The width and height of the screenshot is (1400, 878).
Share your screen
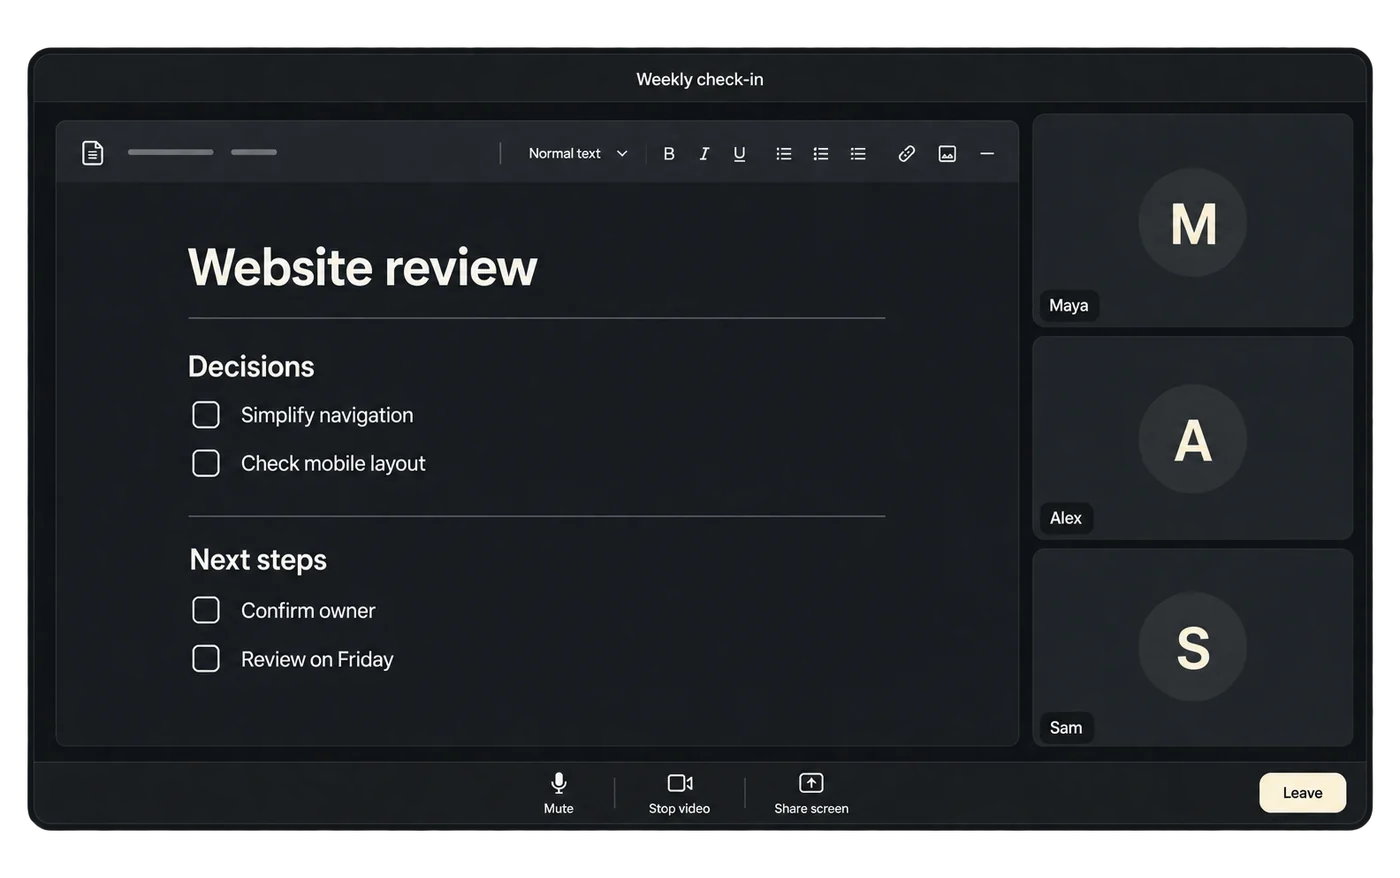pos(811,793)
